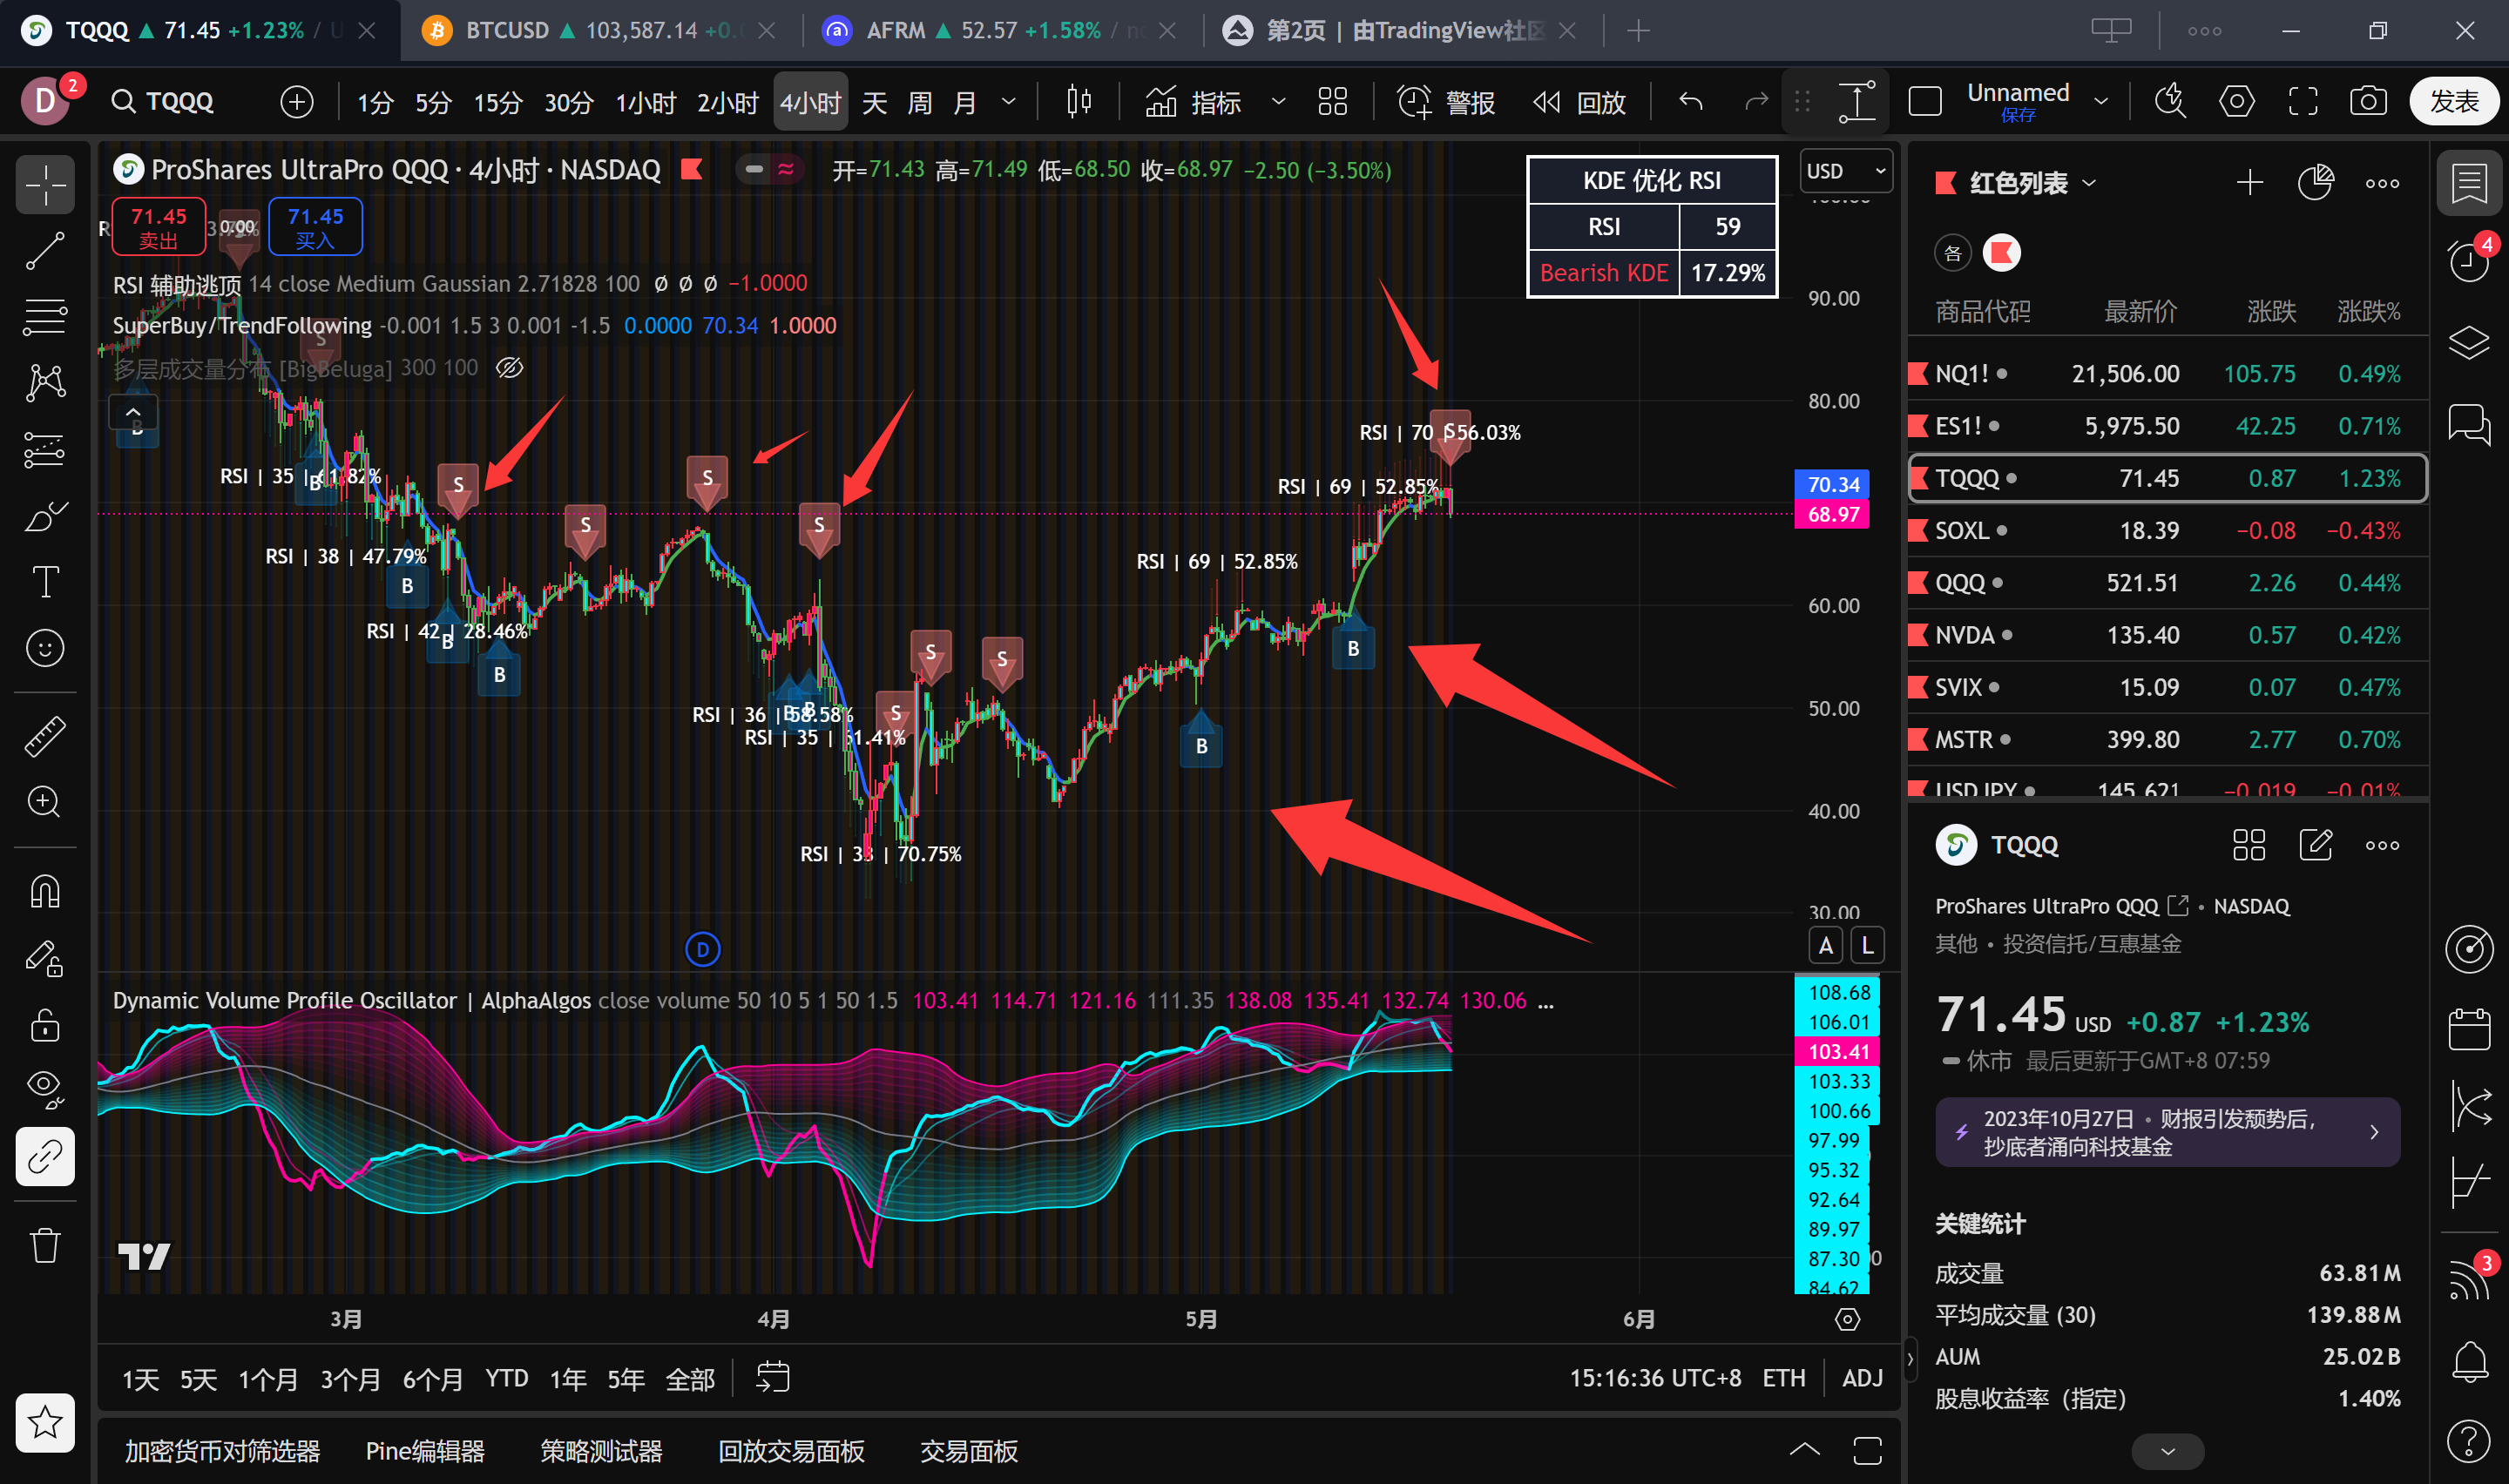Open the emoji icons tool
The width and height of the screenshot is (2509, 1484).
(45, 648)
